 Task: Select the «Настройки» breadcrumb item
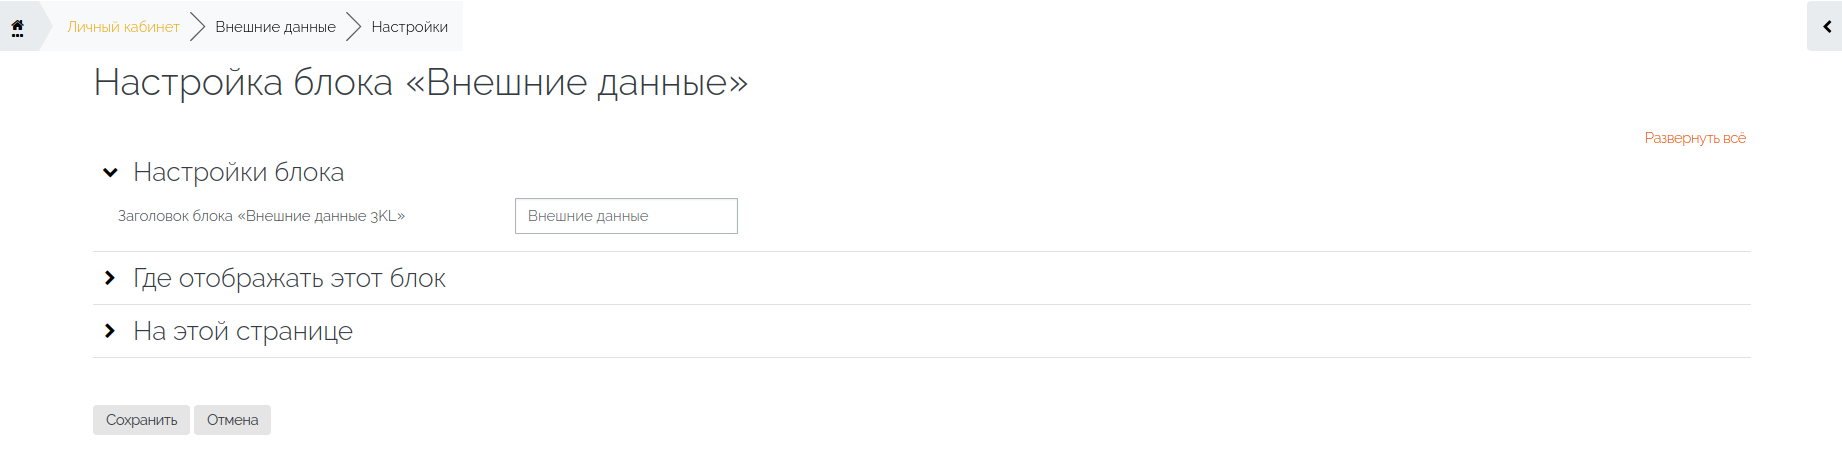(x=409, y=27)
